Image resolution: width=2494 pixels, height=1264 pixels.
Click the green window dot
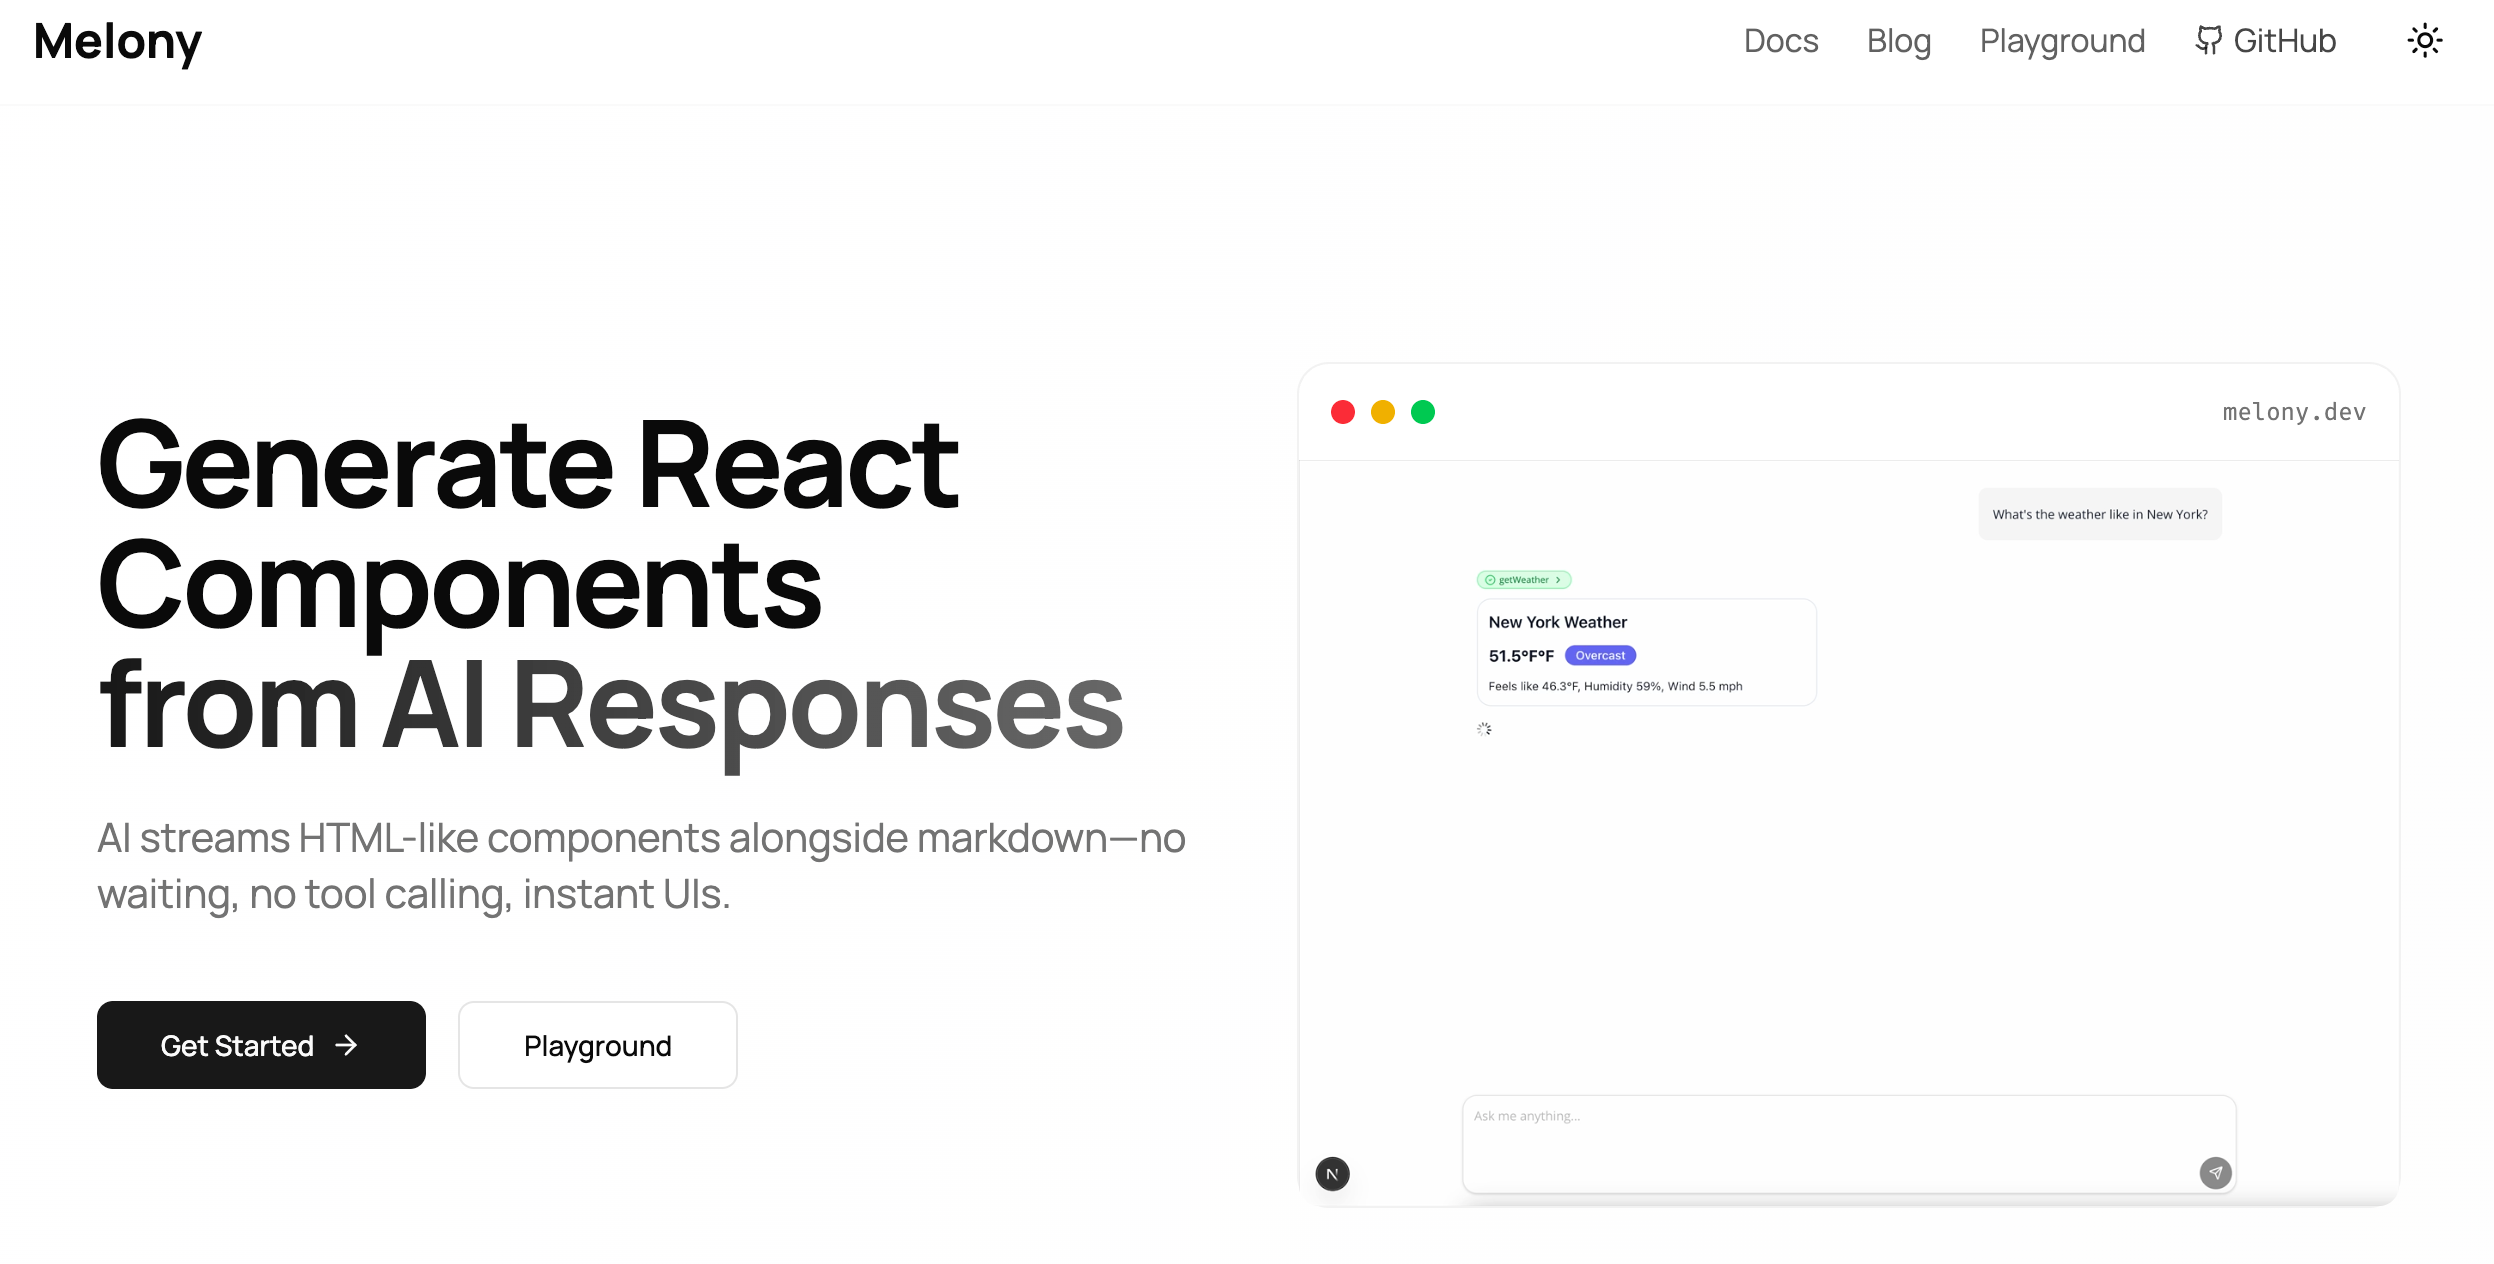tap(1423, 412)
